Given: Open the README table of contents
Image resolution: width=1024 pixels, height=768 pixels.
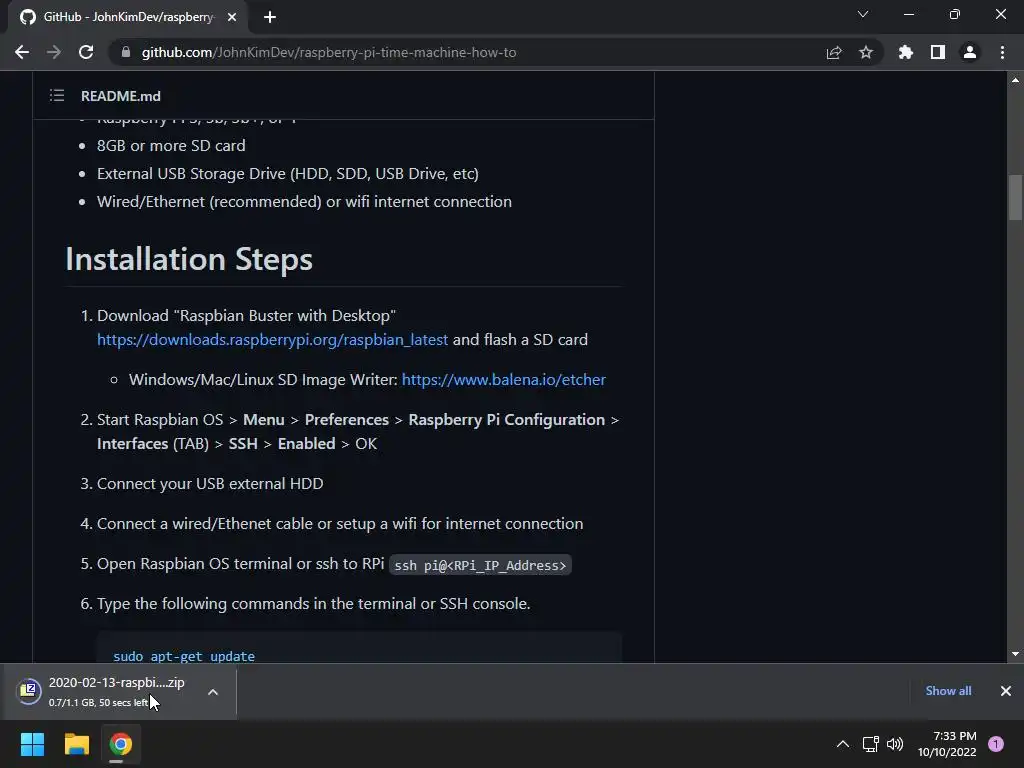Looking at the screenshot, I should pyautogui.click(x=57, y=96).
